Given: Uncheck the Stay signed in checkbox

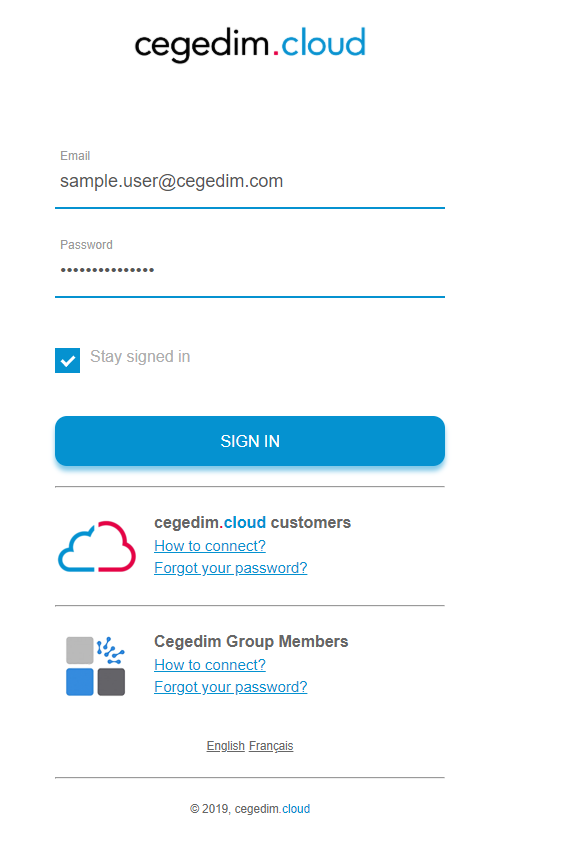Looking at the screenshot, I should tap(68, 360).
